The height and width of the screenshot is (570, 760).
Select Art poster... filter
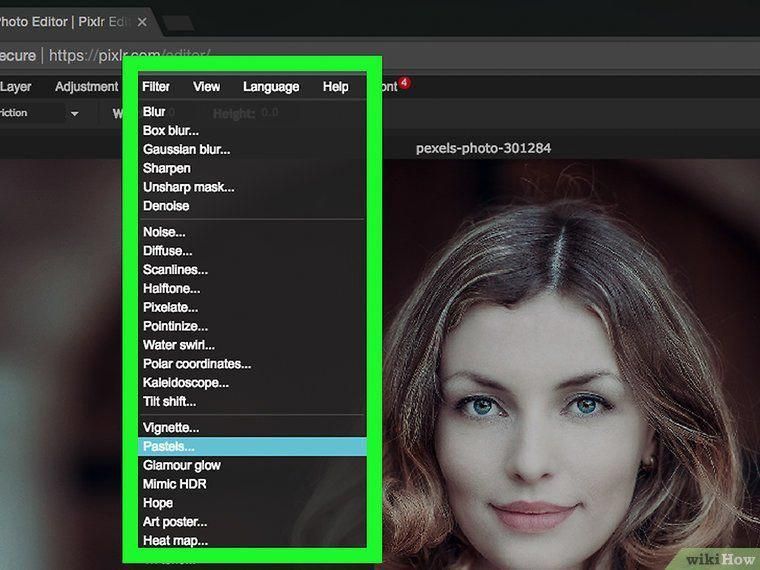[252, 522]
